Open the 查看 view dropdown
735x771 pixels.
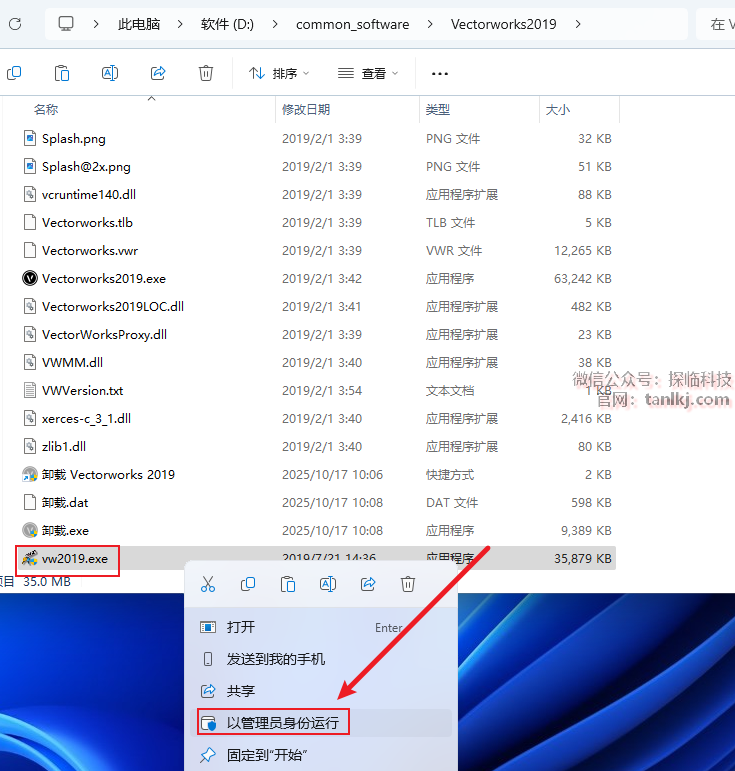click(x=368, y=73)
